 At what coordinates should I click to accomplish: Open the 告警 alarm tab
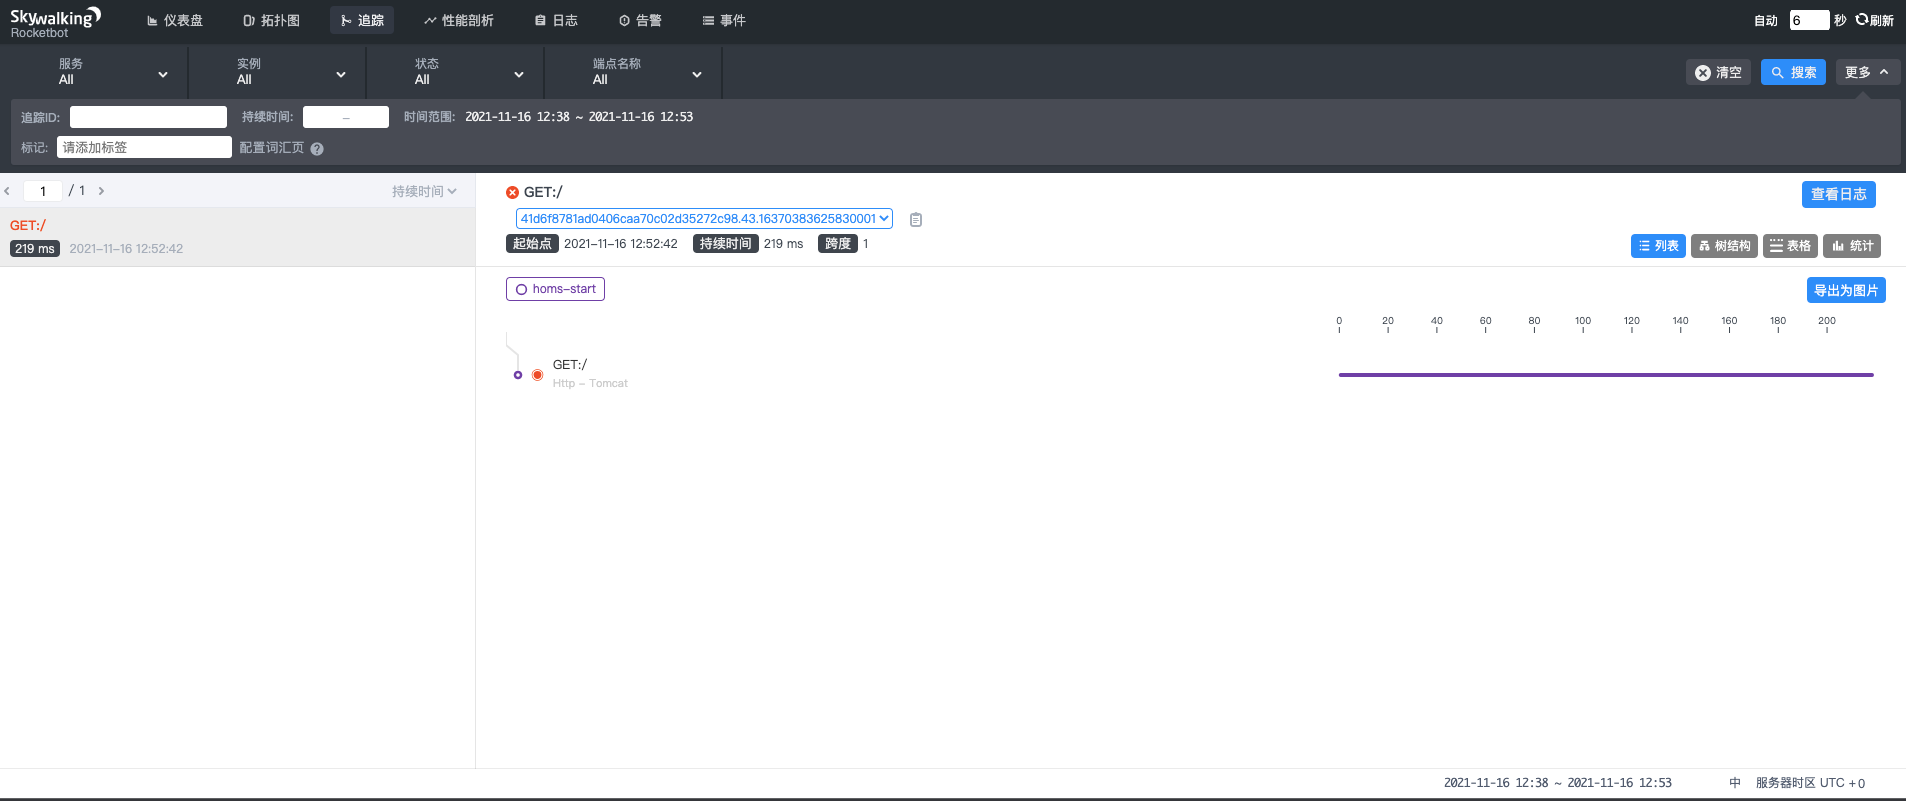click(640, 20)
